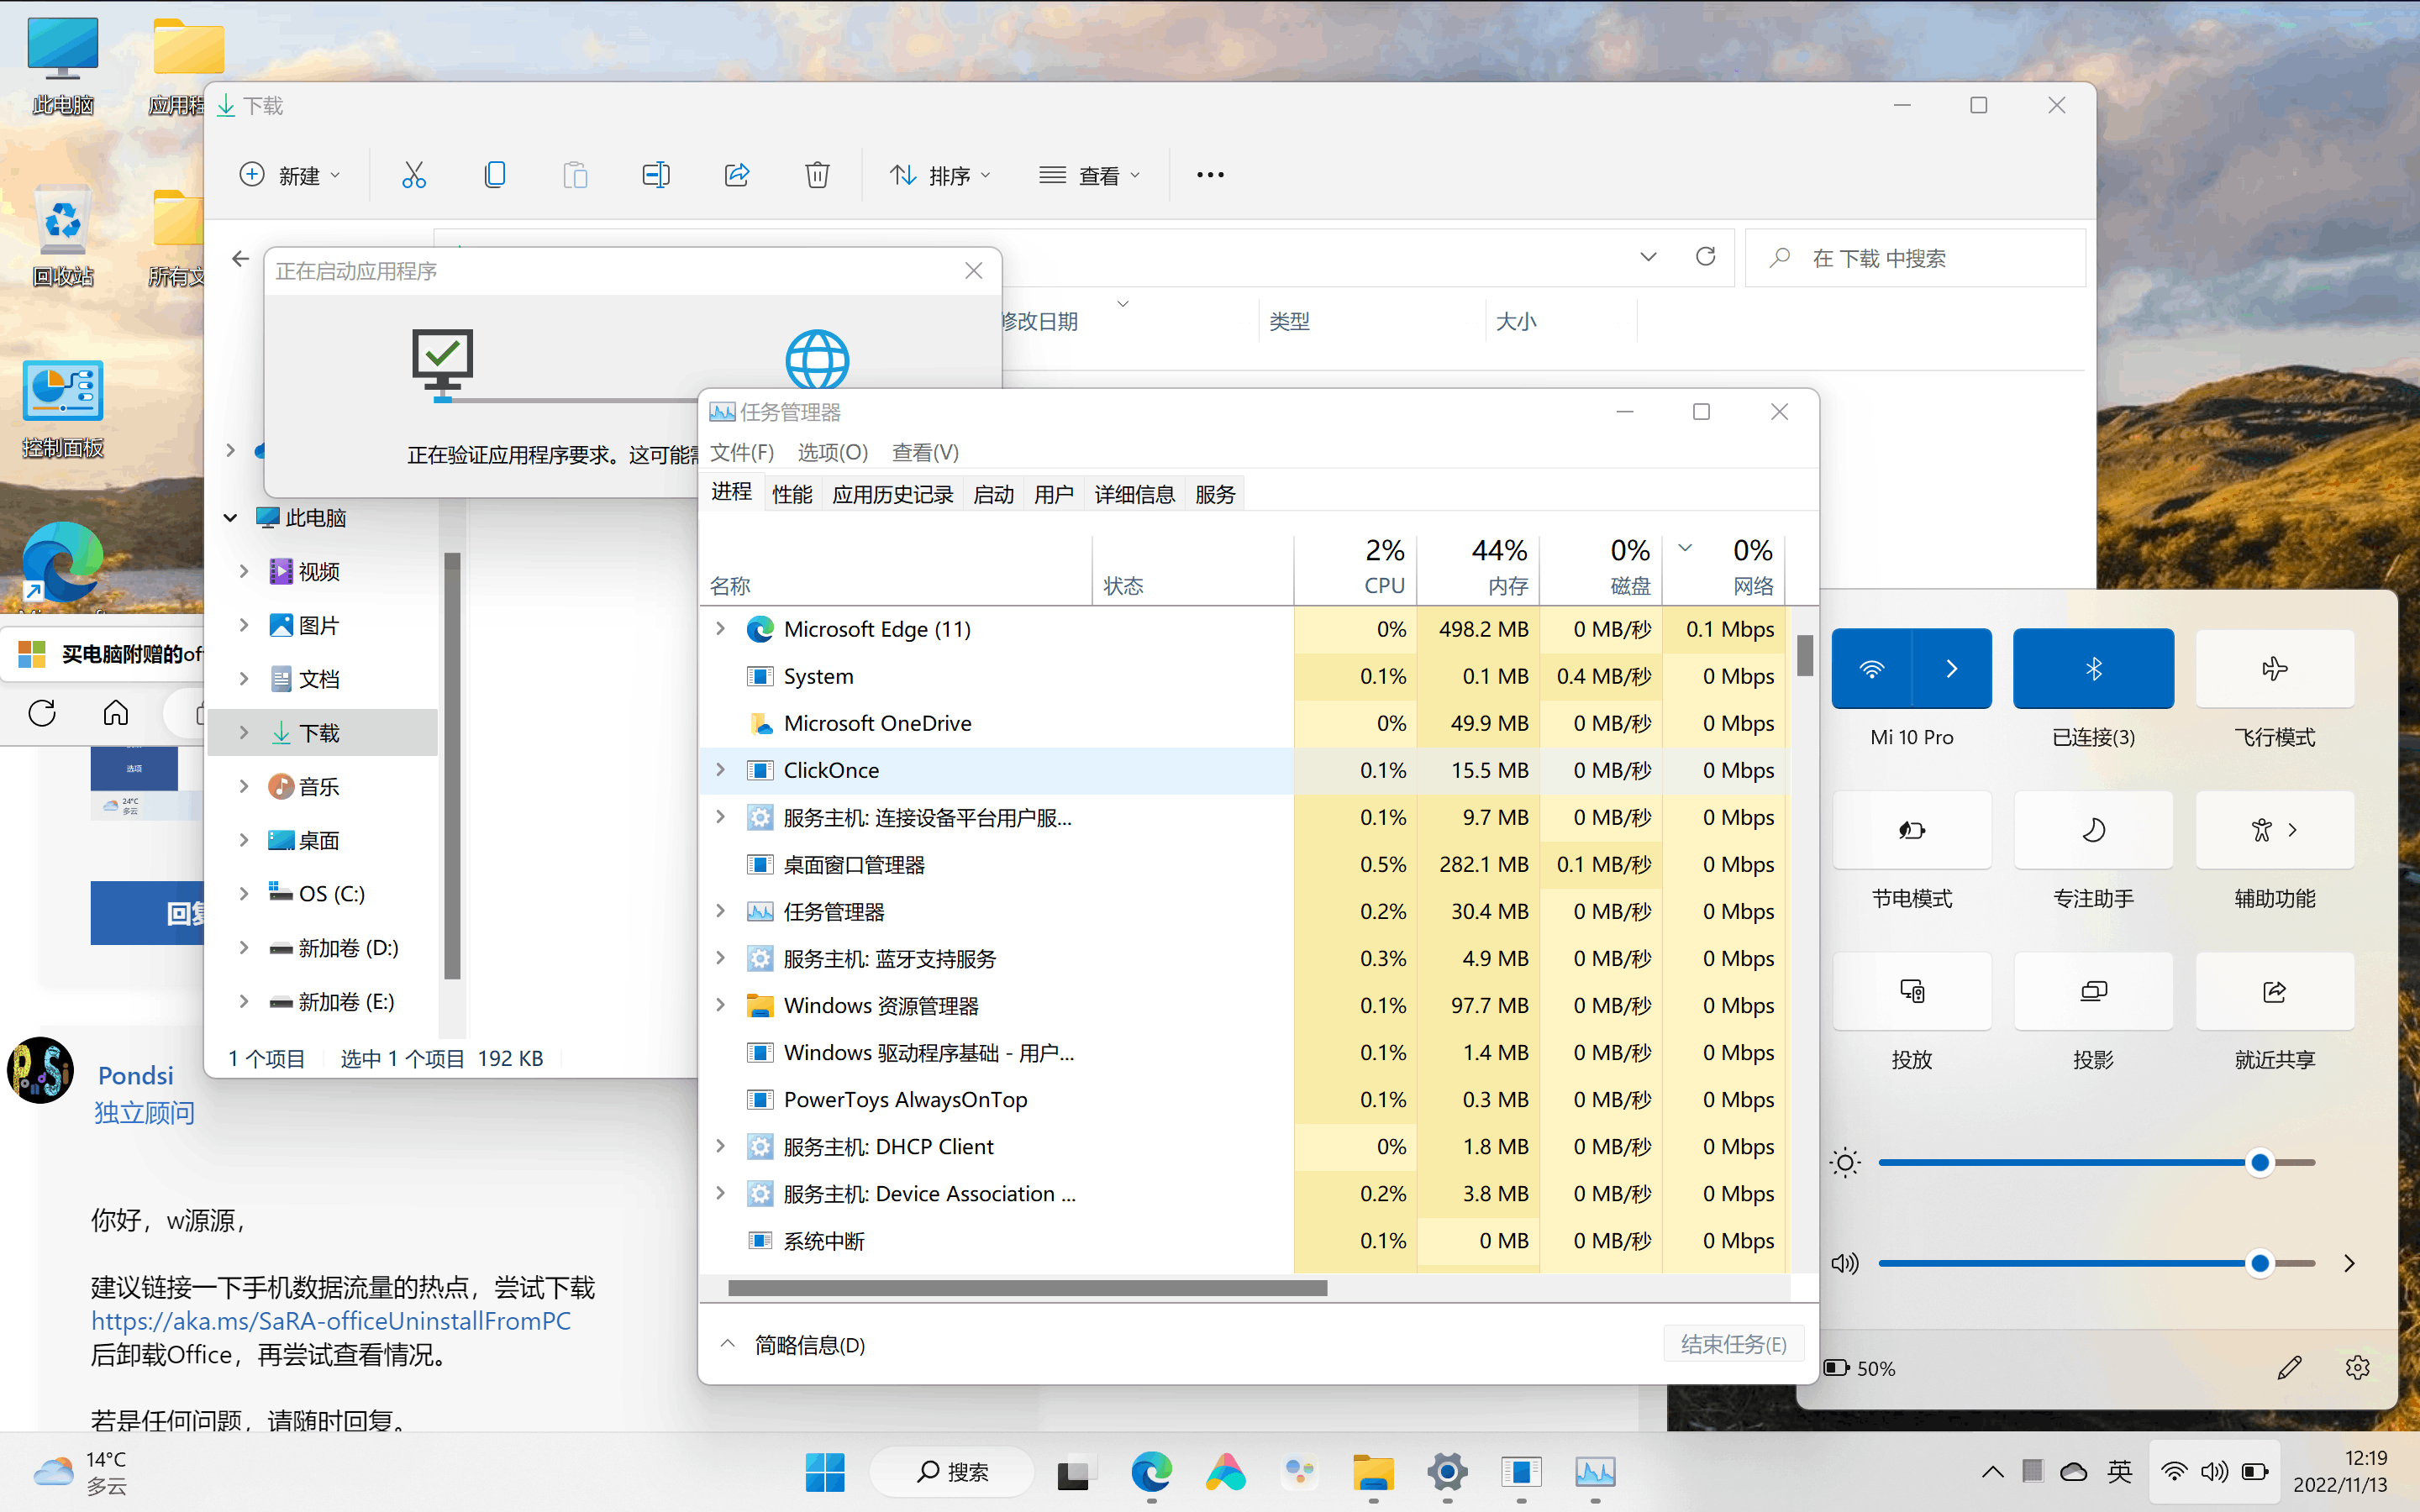Click Task Manager horizontal scrollbar
The image size is (2420, 1512).
point(1027,1288)
